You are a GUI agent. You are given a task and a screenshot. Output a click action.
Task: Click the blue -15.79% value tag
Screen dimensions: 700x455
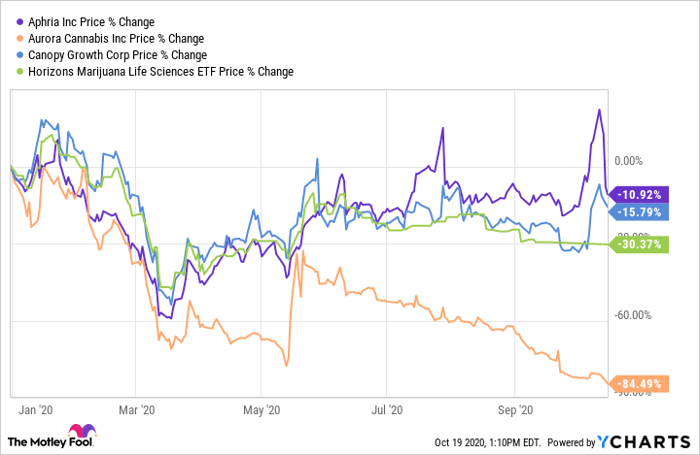pyautogui.click(x=637, y=212)
